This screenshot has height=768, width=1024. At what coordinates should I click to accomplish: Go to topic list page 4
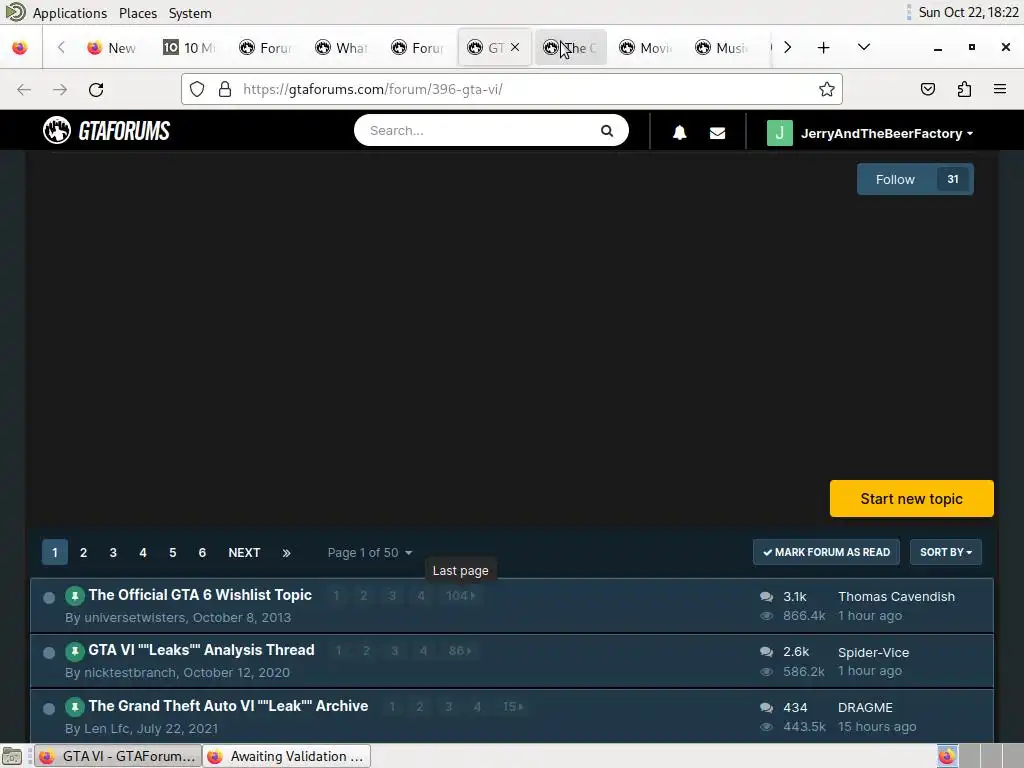(143, 552)
